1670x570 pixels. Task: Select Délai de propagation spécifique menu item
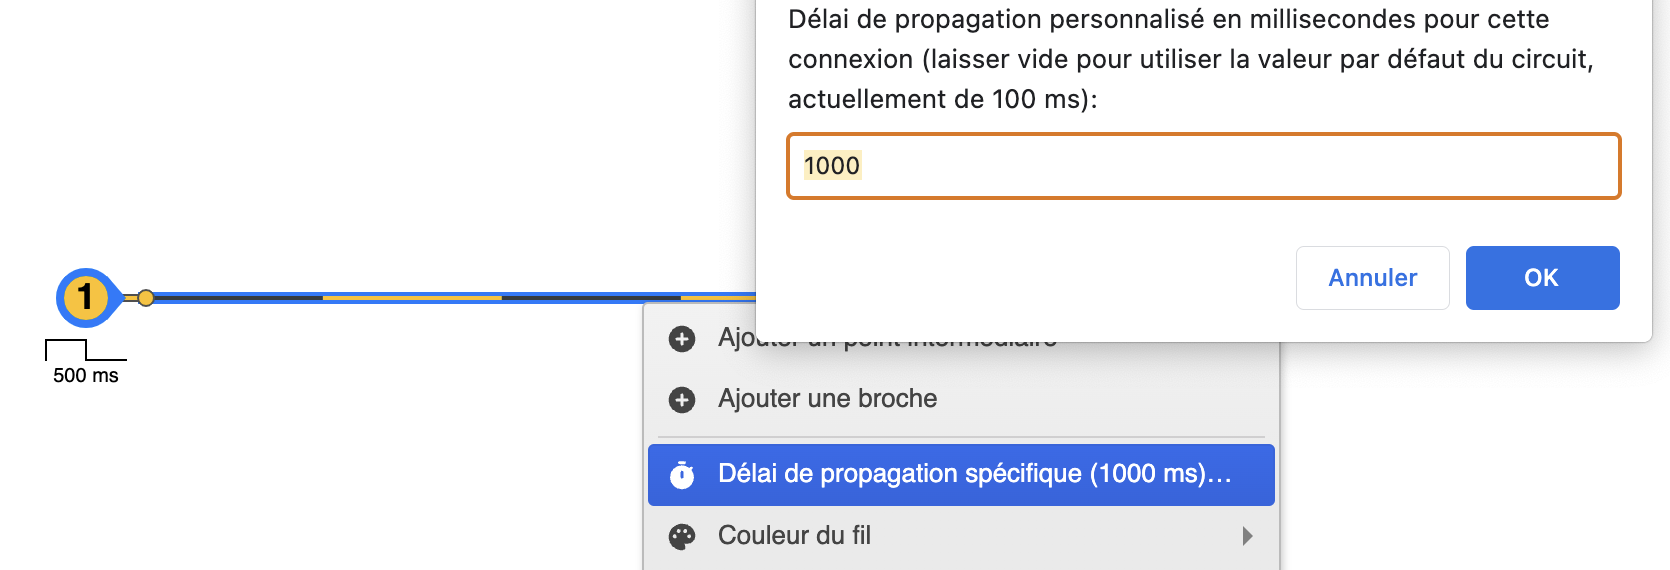point(960,474)
